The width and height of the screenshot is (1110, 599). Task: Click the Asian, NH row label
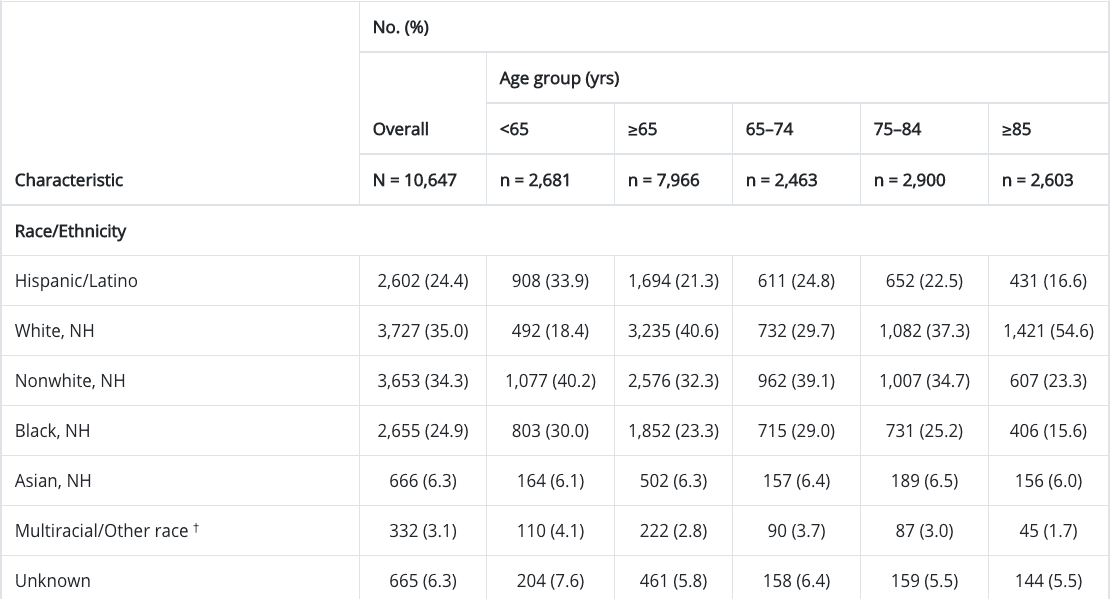pos(53,481)
